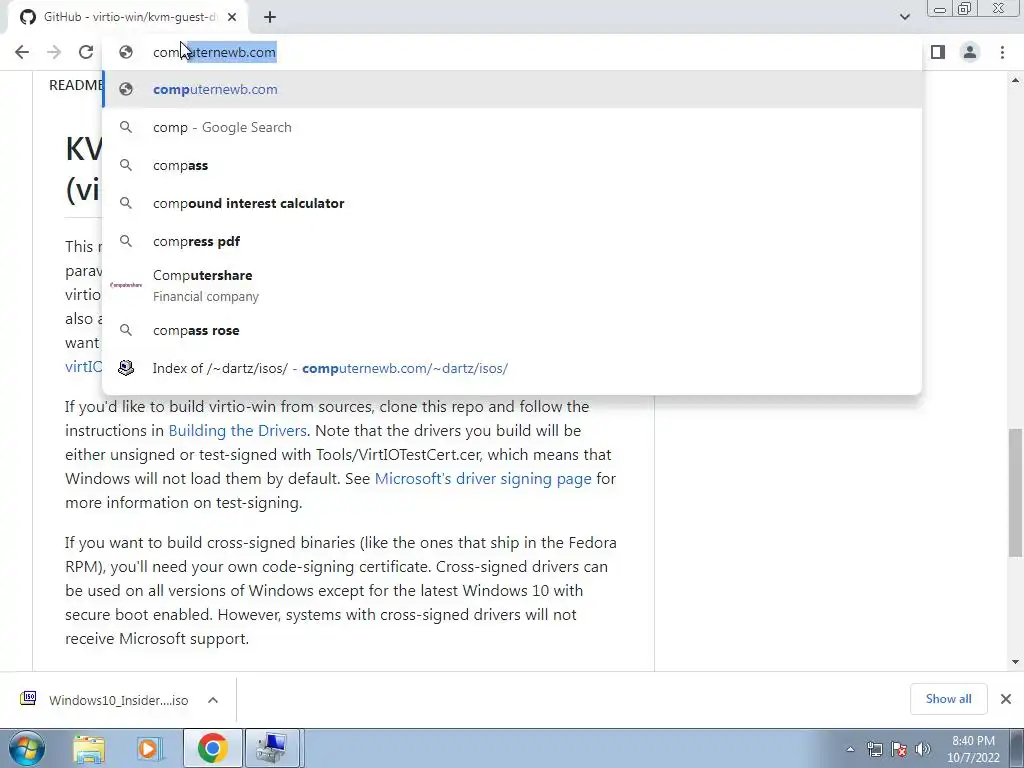
Task: Open the Action Center flag icon
Action: [x=899, y=749]
